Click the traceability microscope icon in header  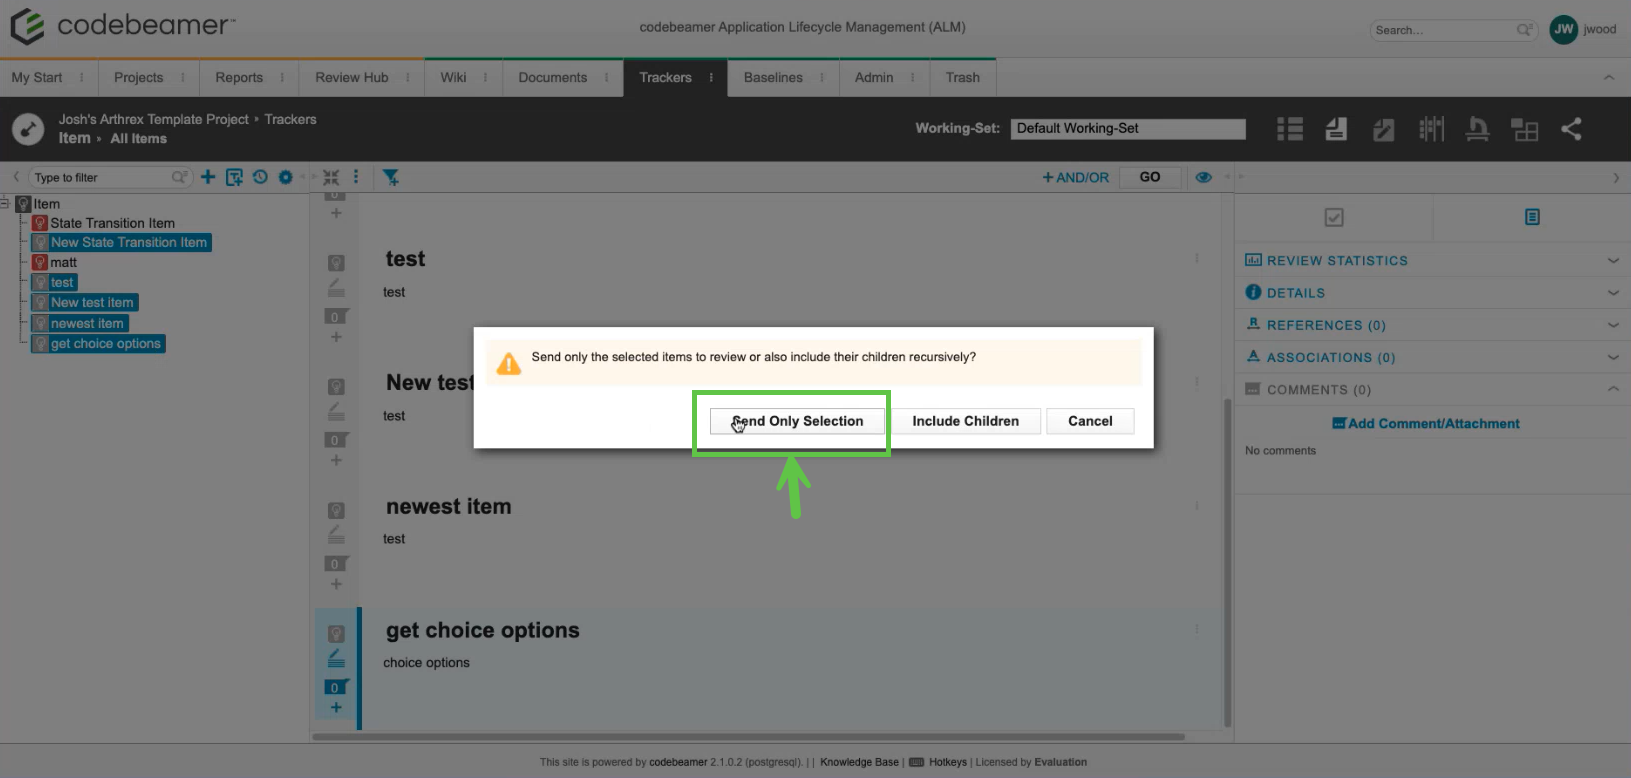pyautogui.click(x=1477, y=129)
